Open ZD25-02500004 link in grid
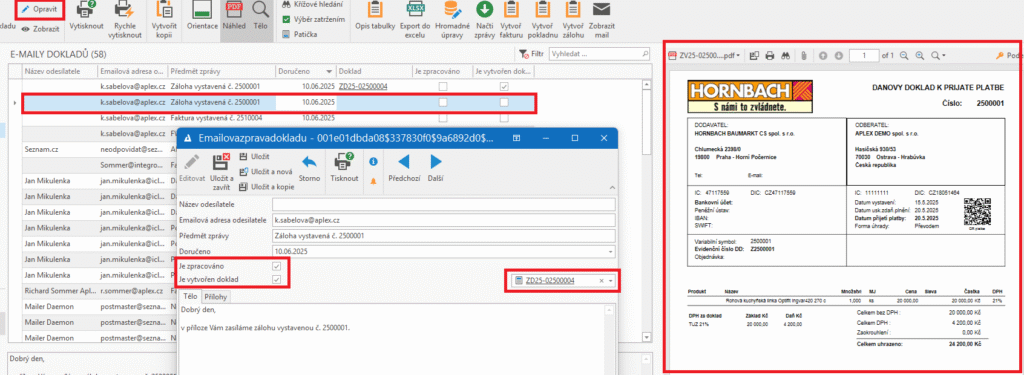 (x=363, y=86)
